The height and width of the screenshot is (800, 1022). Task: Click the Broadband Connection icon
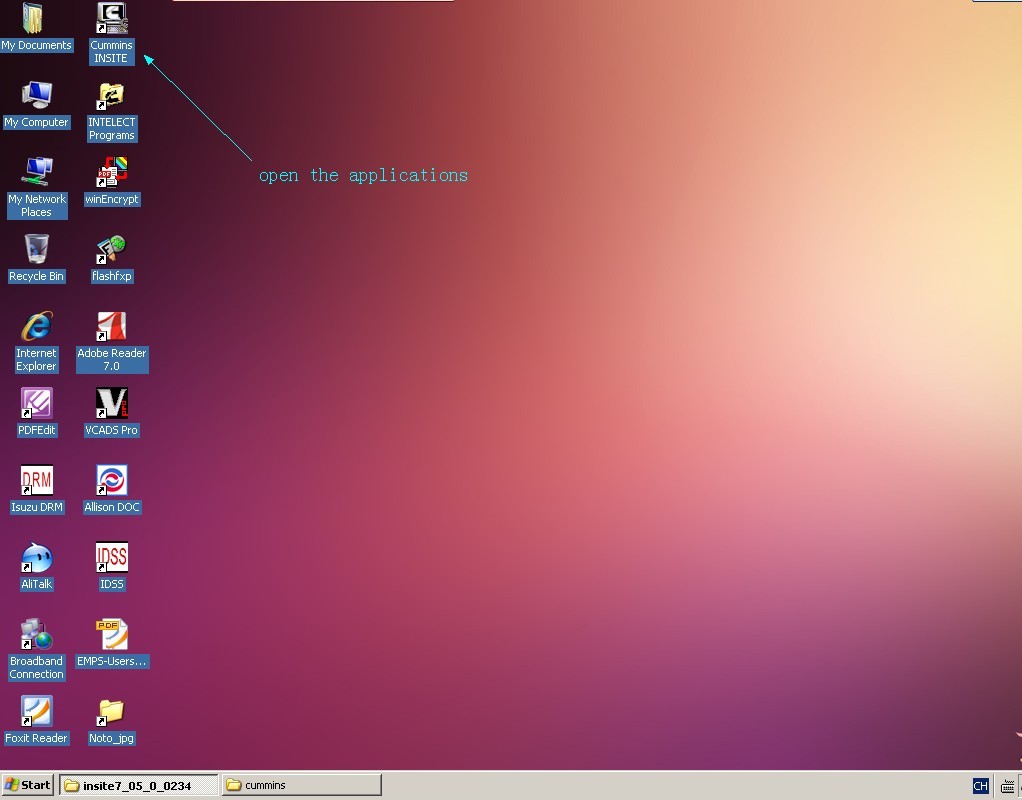tap(37, 635)
